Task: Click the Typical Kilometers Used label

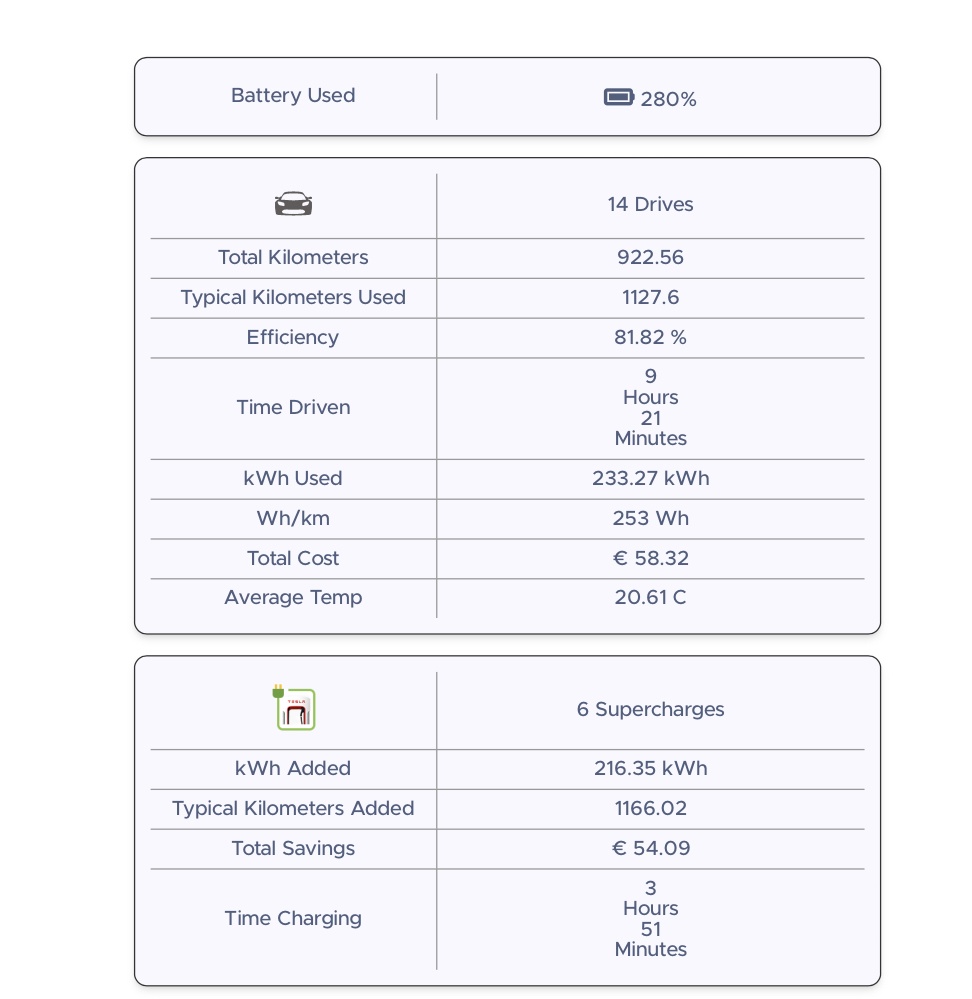Action: coord(293,298)
